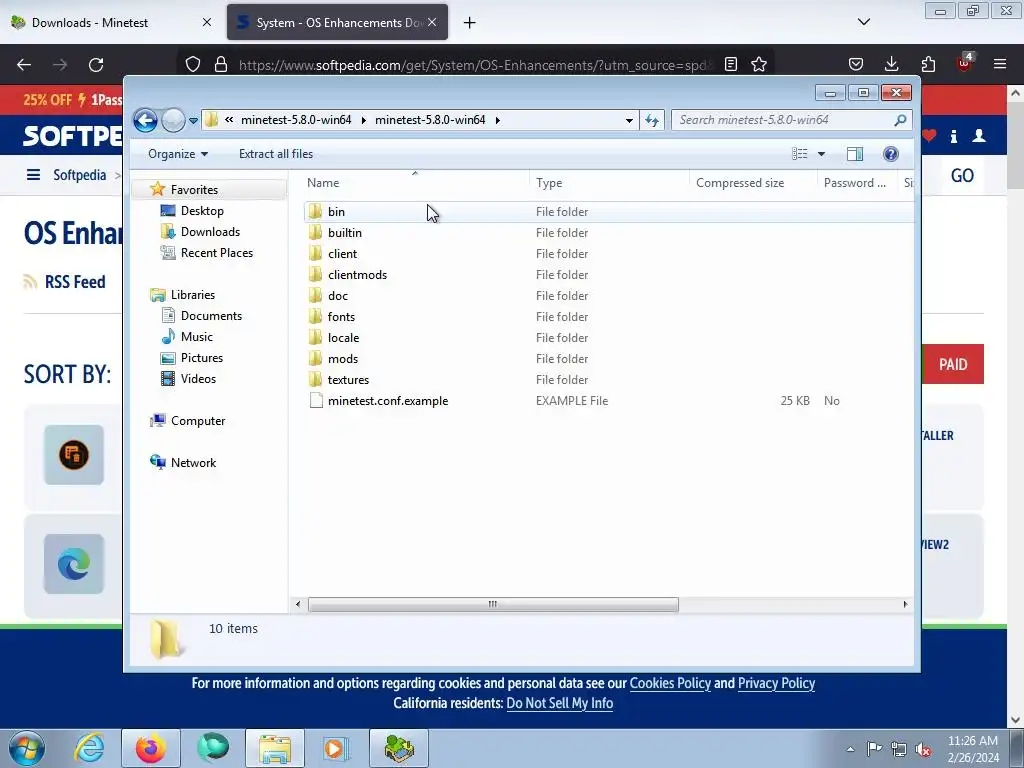Click Do Not Sell My Info link
The image size is (1024, 768).
(560, 703)
